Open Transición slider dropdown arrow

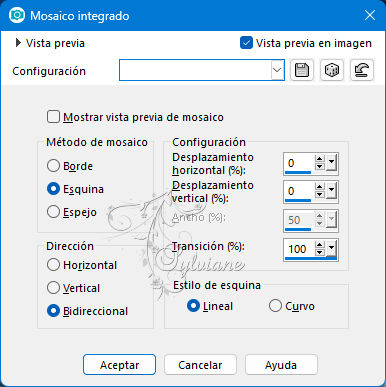click(331, 249)
